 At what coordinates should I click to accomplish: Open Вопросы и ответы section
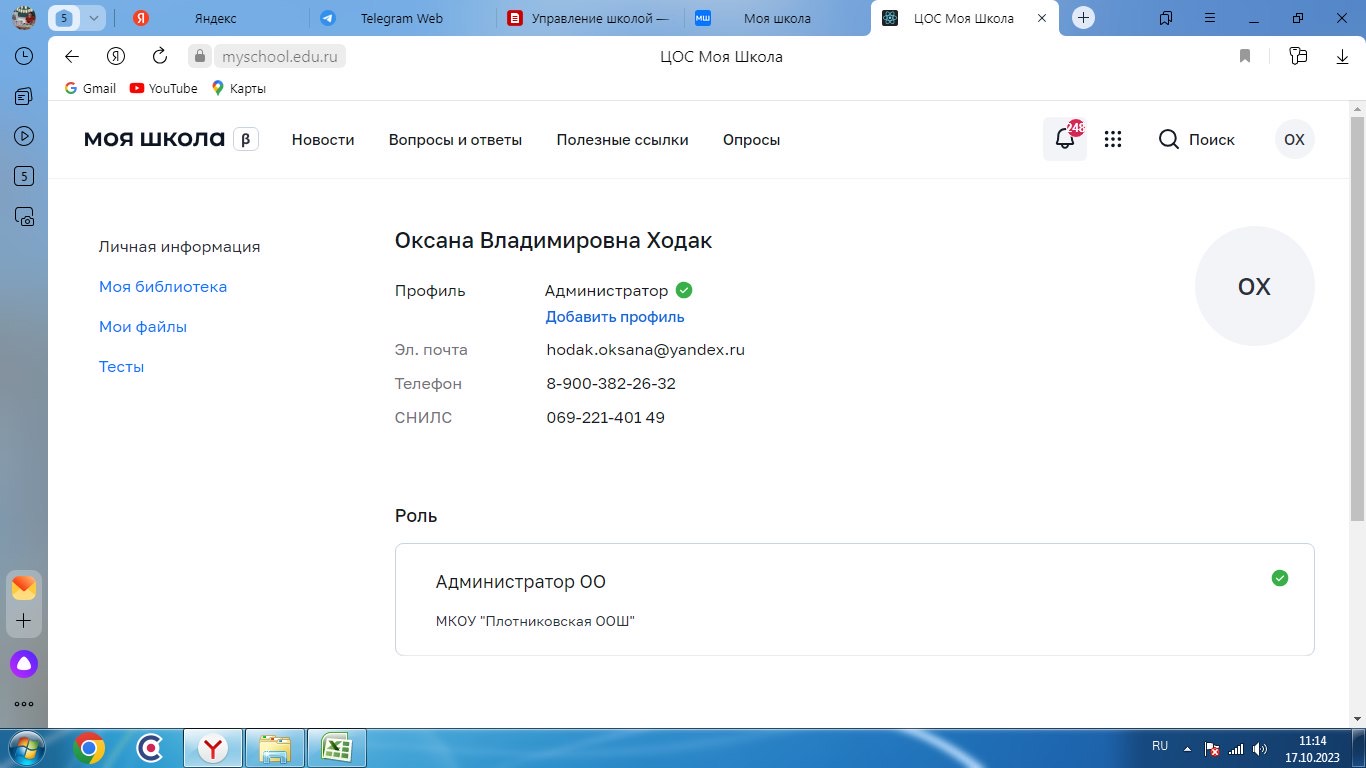(455, 140)
